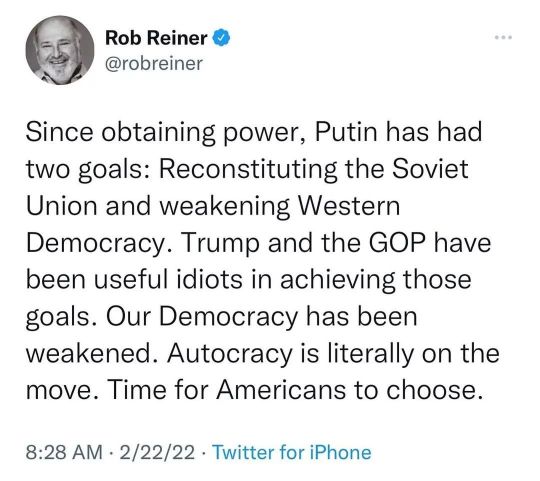Click the word Western in the tweet
Image resolution: width=540 pixels, height=481 pixels.
[x=349, y=206]
